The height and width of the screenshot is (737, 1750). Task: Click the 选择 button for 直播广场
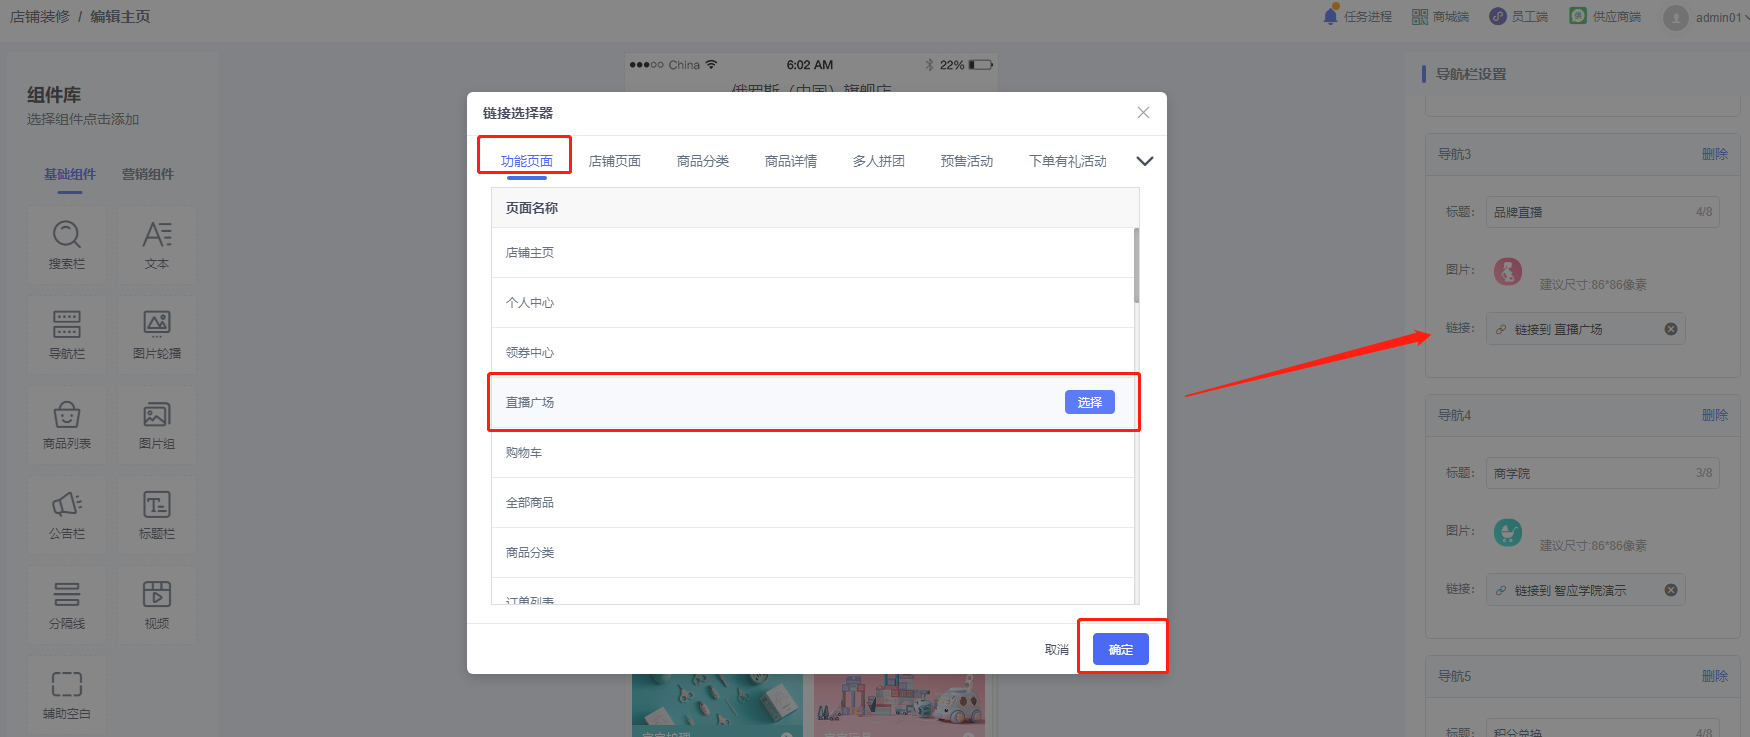1090,402
